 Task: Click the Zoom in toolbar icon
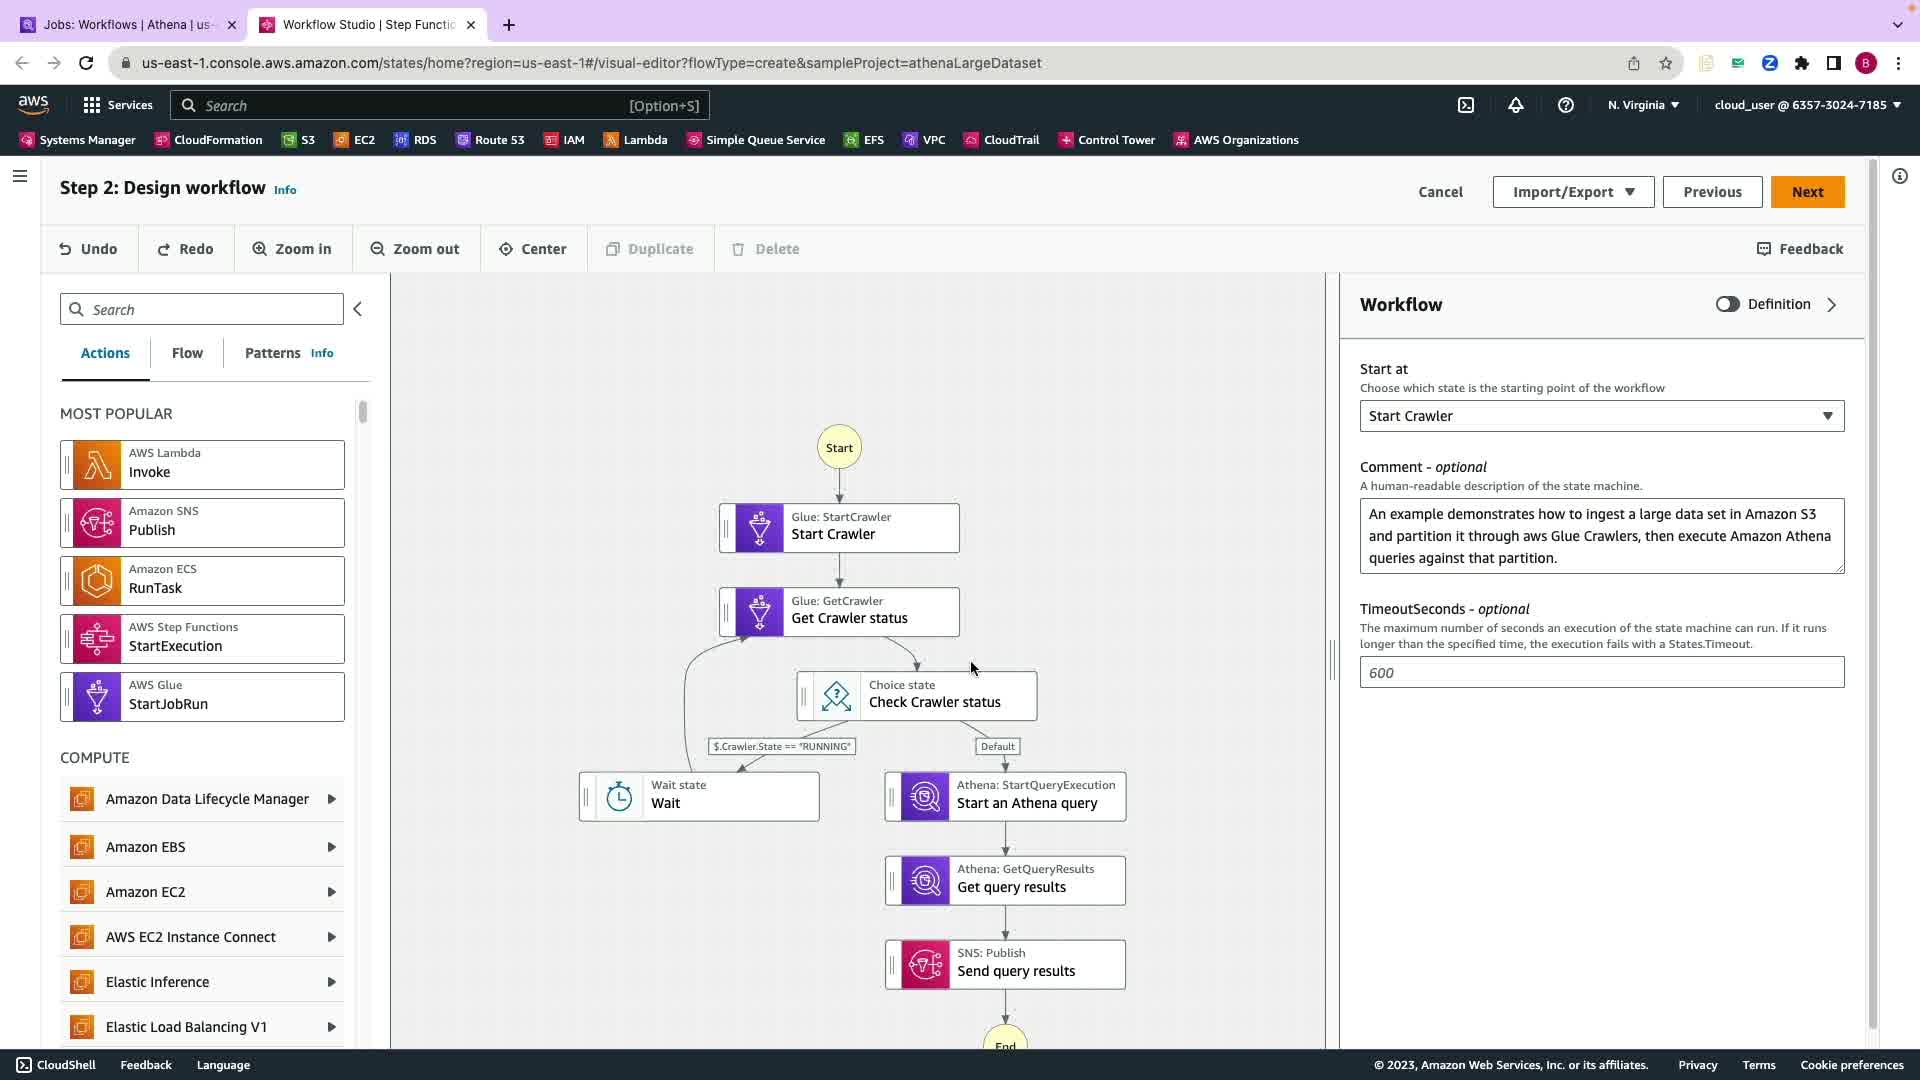click(260, 249)
